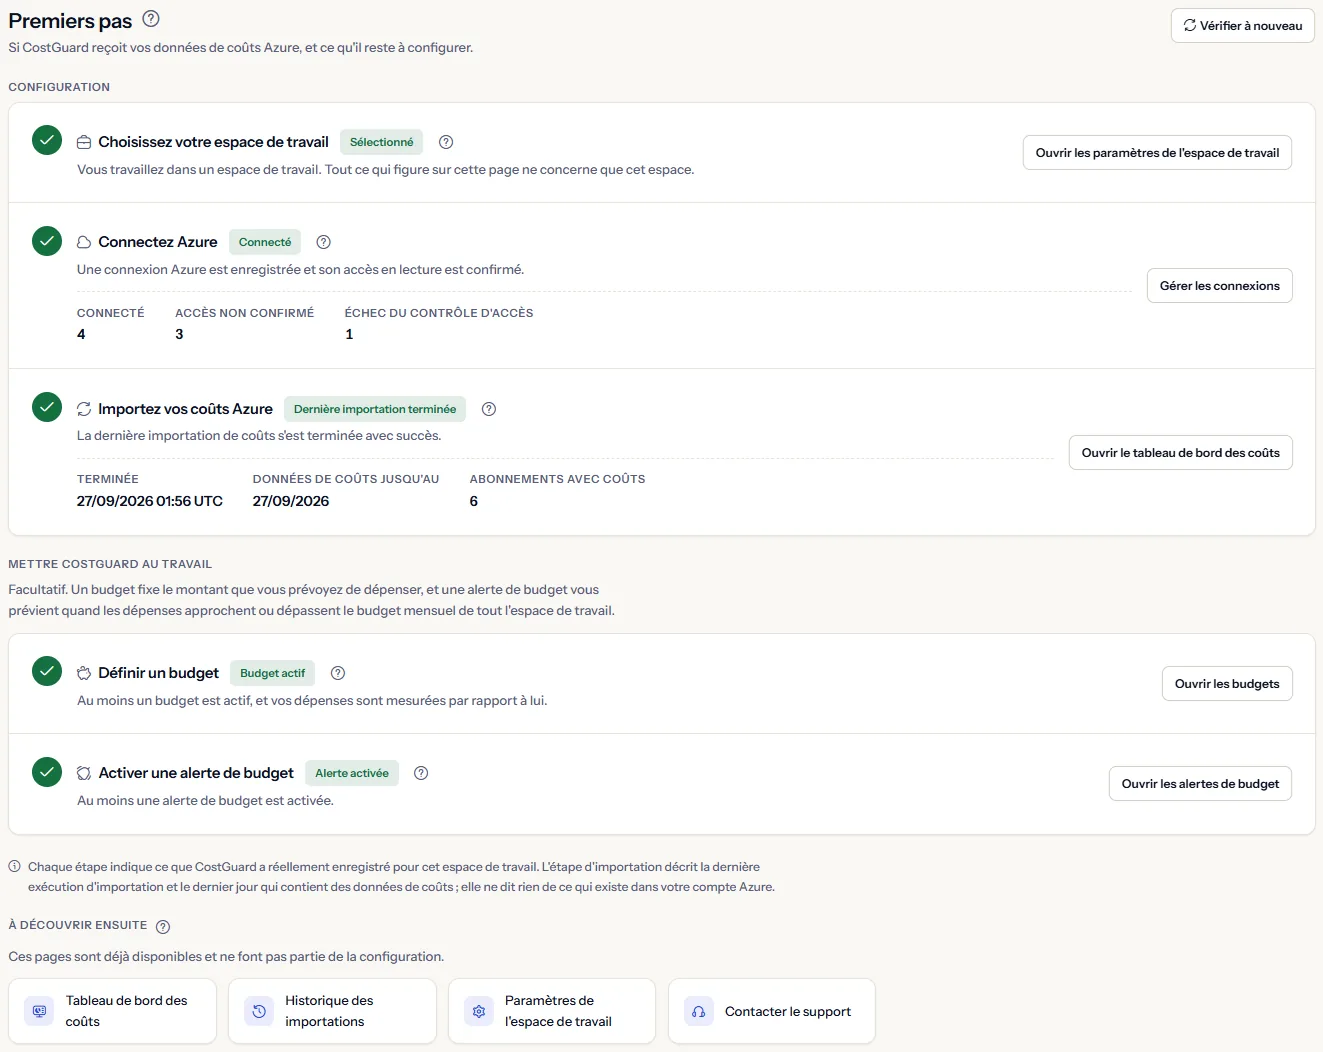Screen dimensions: 1323x1052
Task: Click the sync icon of Importez vos coûts
Action: click(x=84, y=409)
